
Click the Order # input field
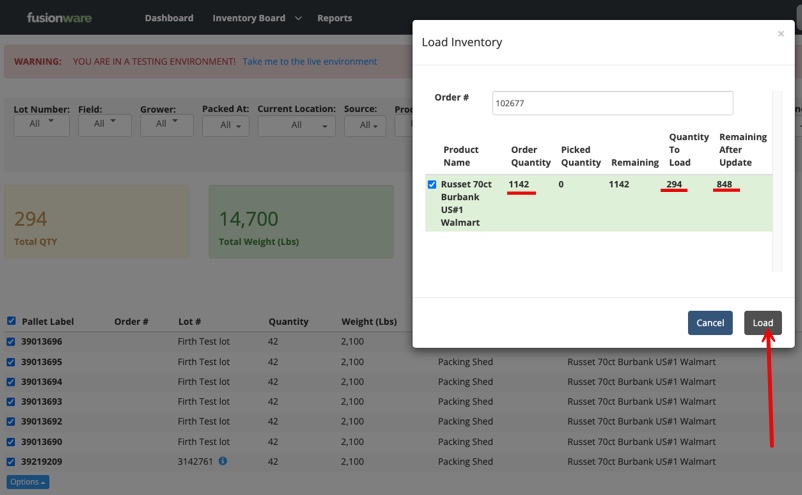tap(612, 102)
